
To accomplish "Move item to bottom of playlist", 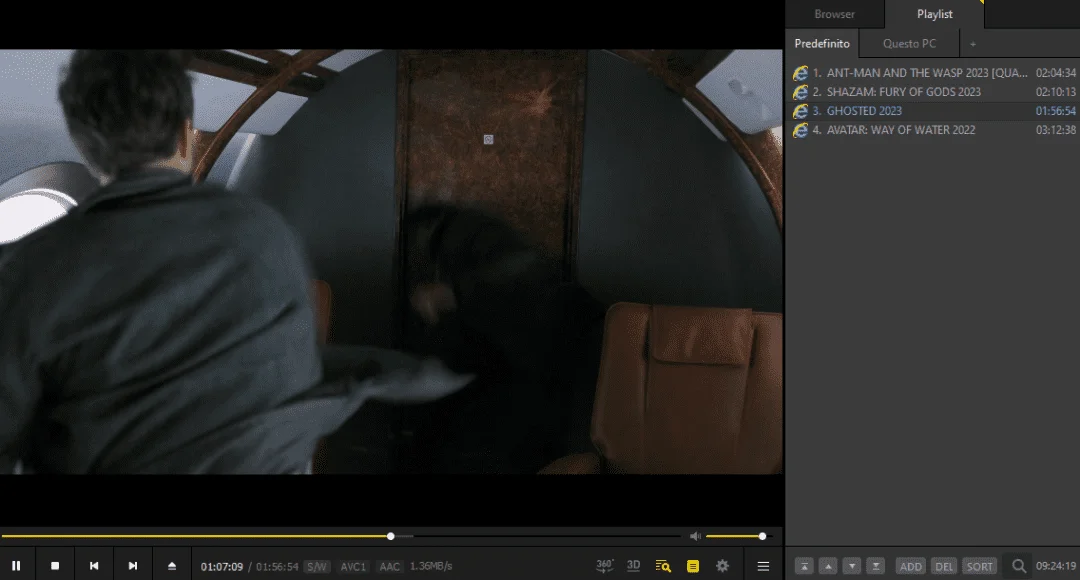I will [x=875, y=566].
